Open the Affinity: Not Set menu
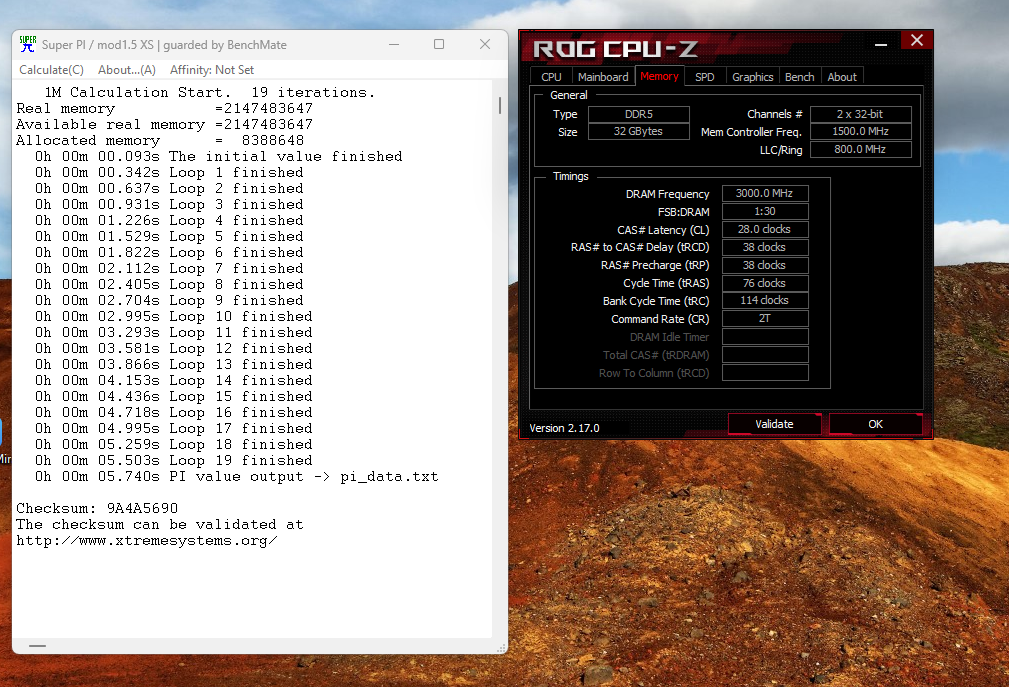Screen dimensions: 1009x687 tap(212, 70)
